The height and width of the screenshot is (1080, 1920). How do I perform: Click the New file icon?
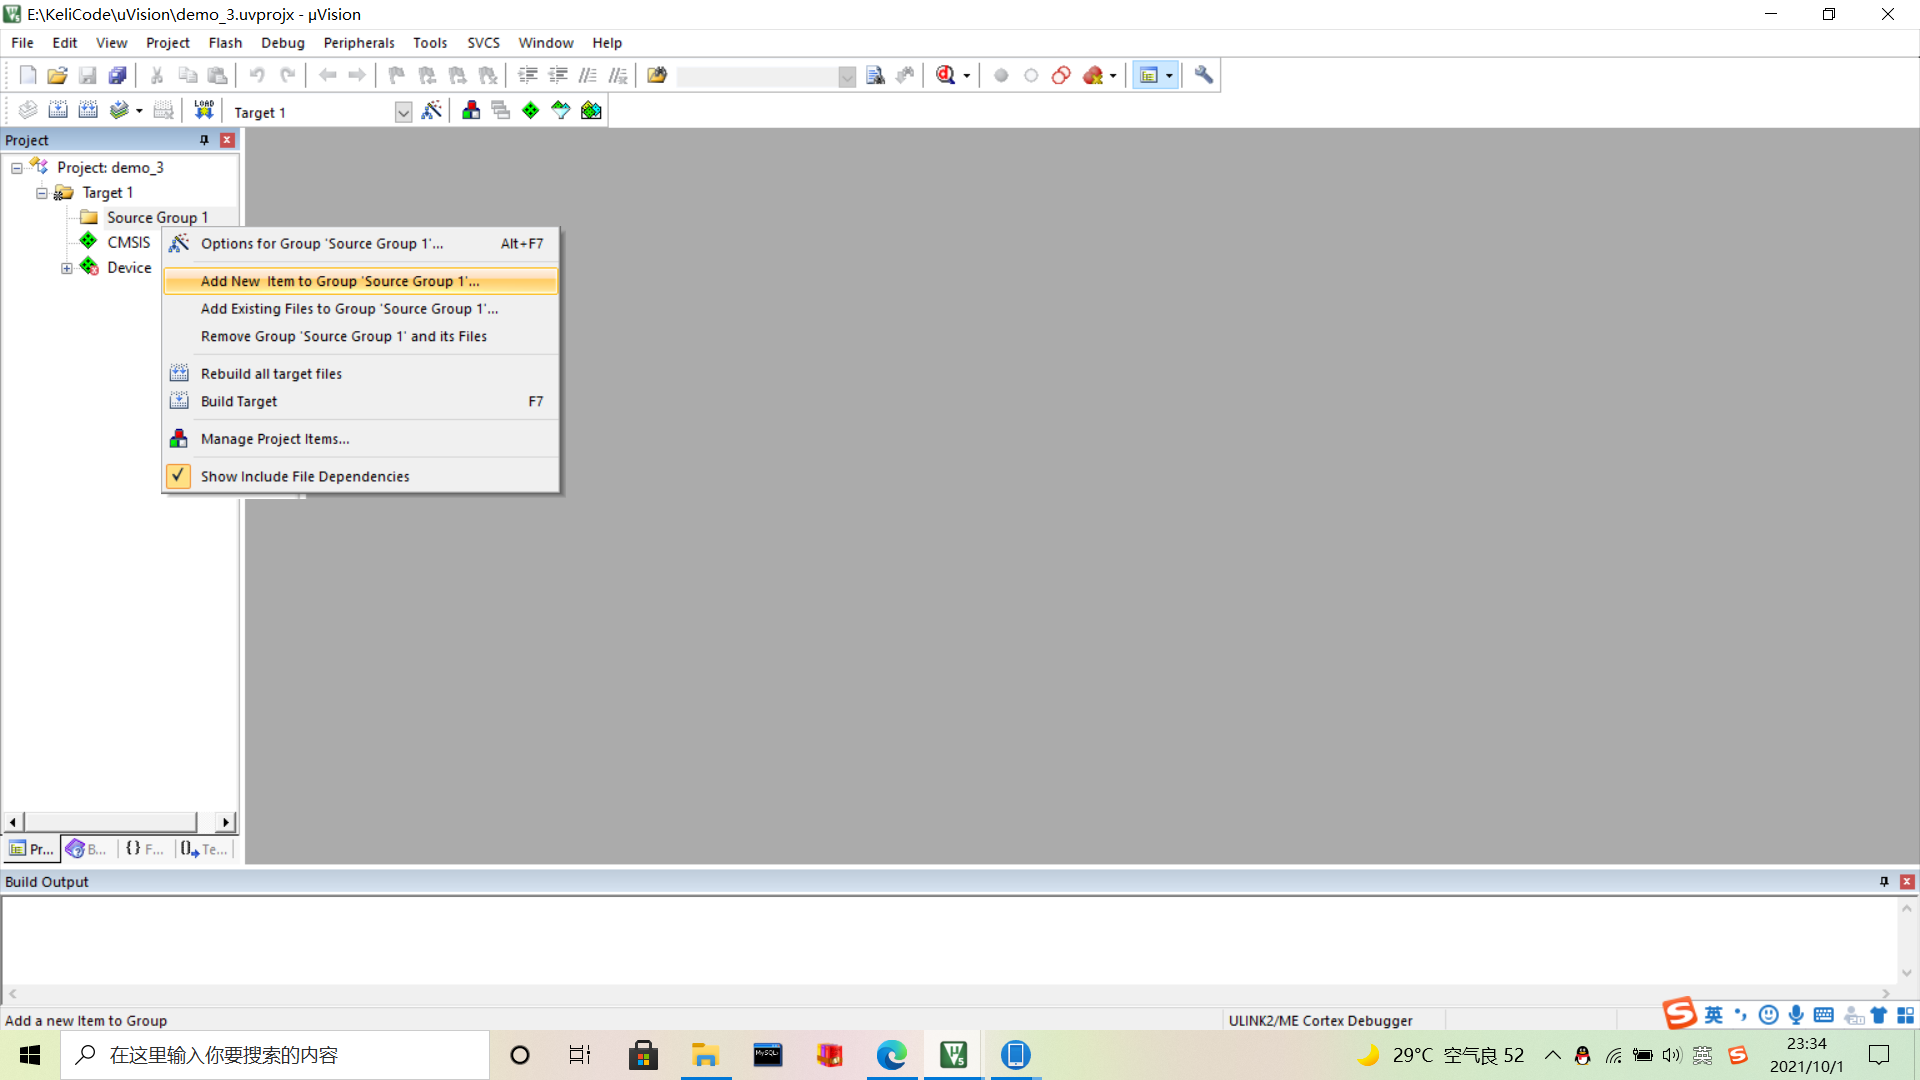(x=28, y=75)
